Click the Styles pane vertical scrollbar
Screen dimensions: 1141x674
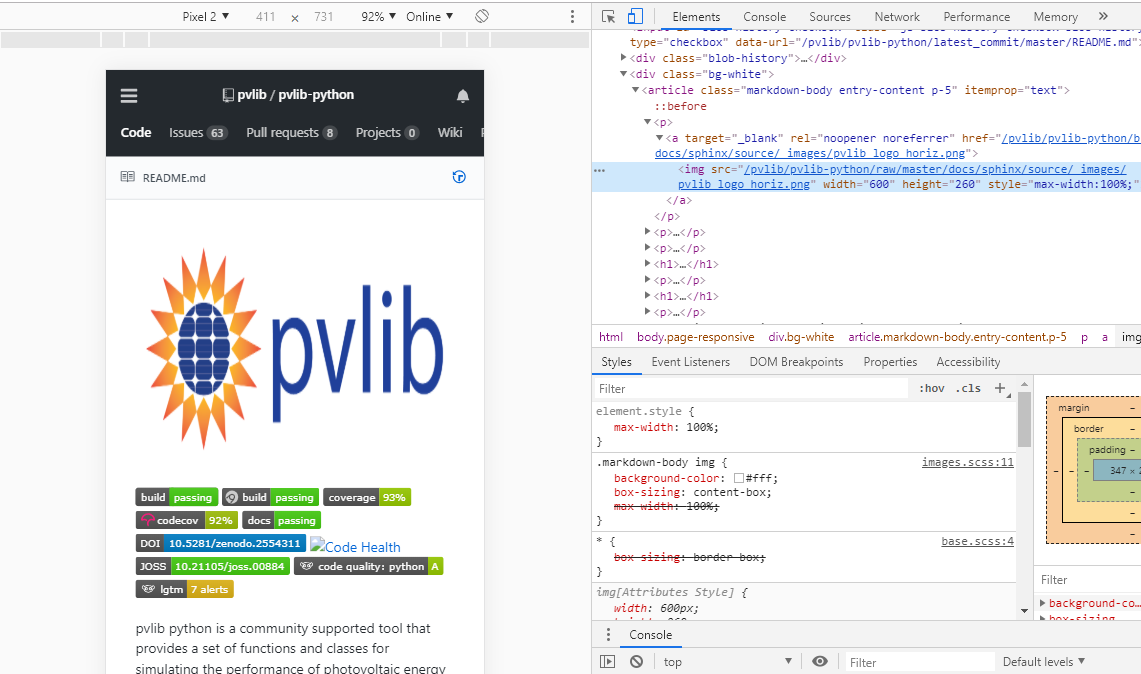point(1025,419)
